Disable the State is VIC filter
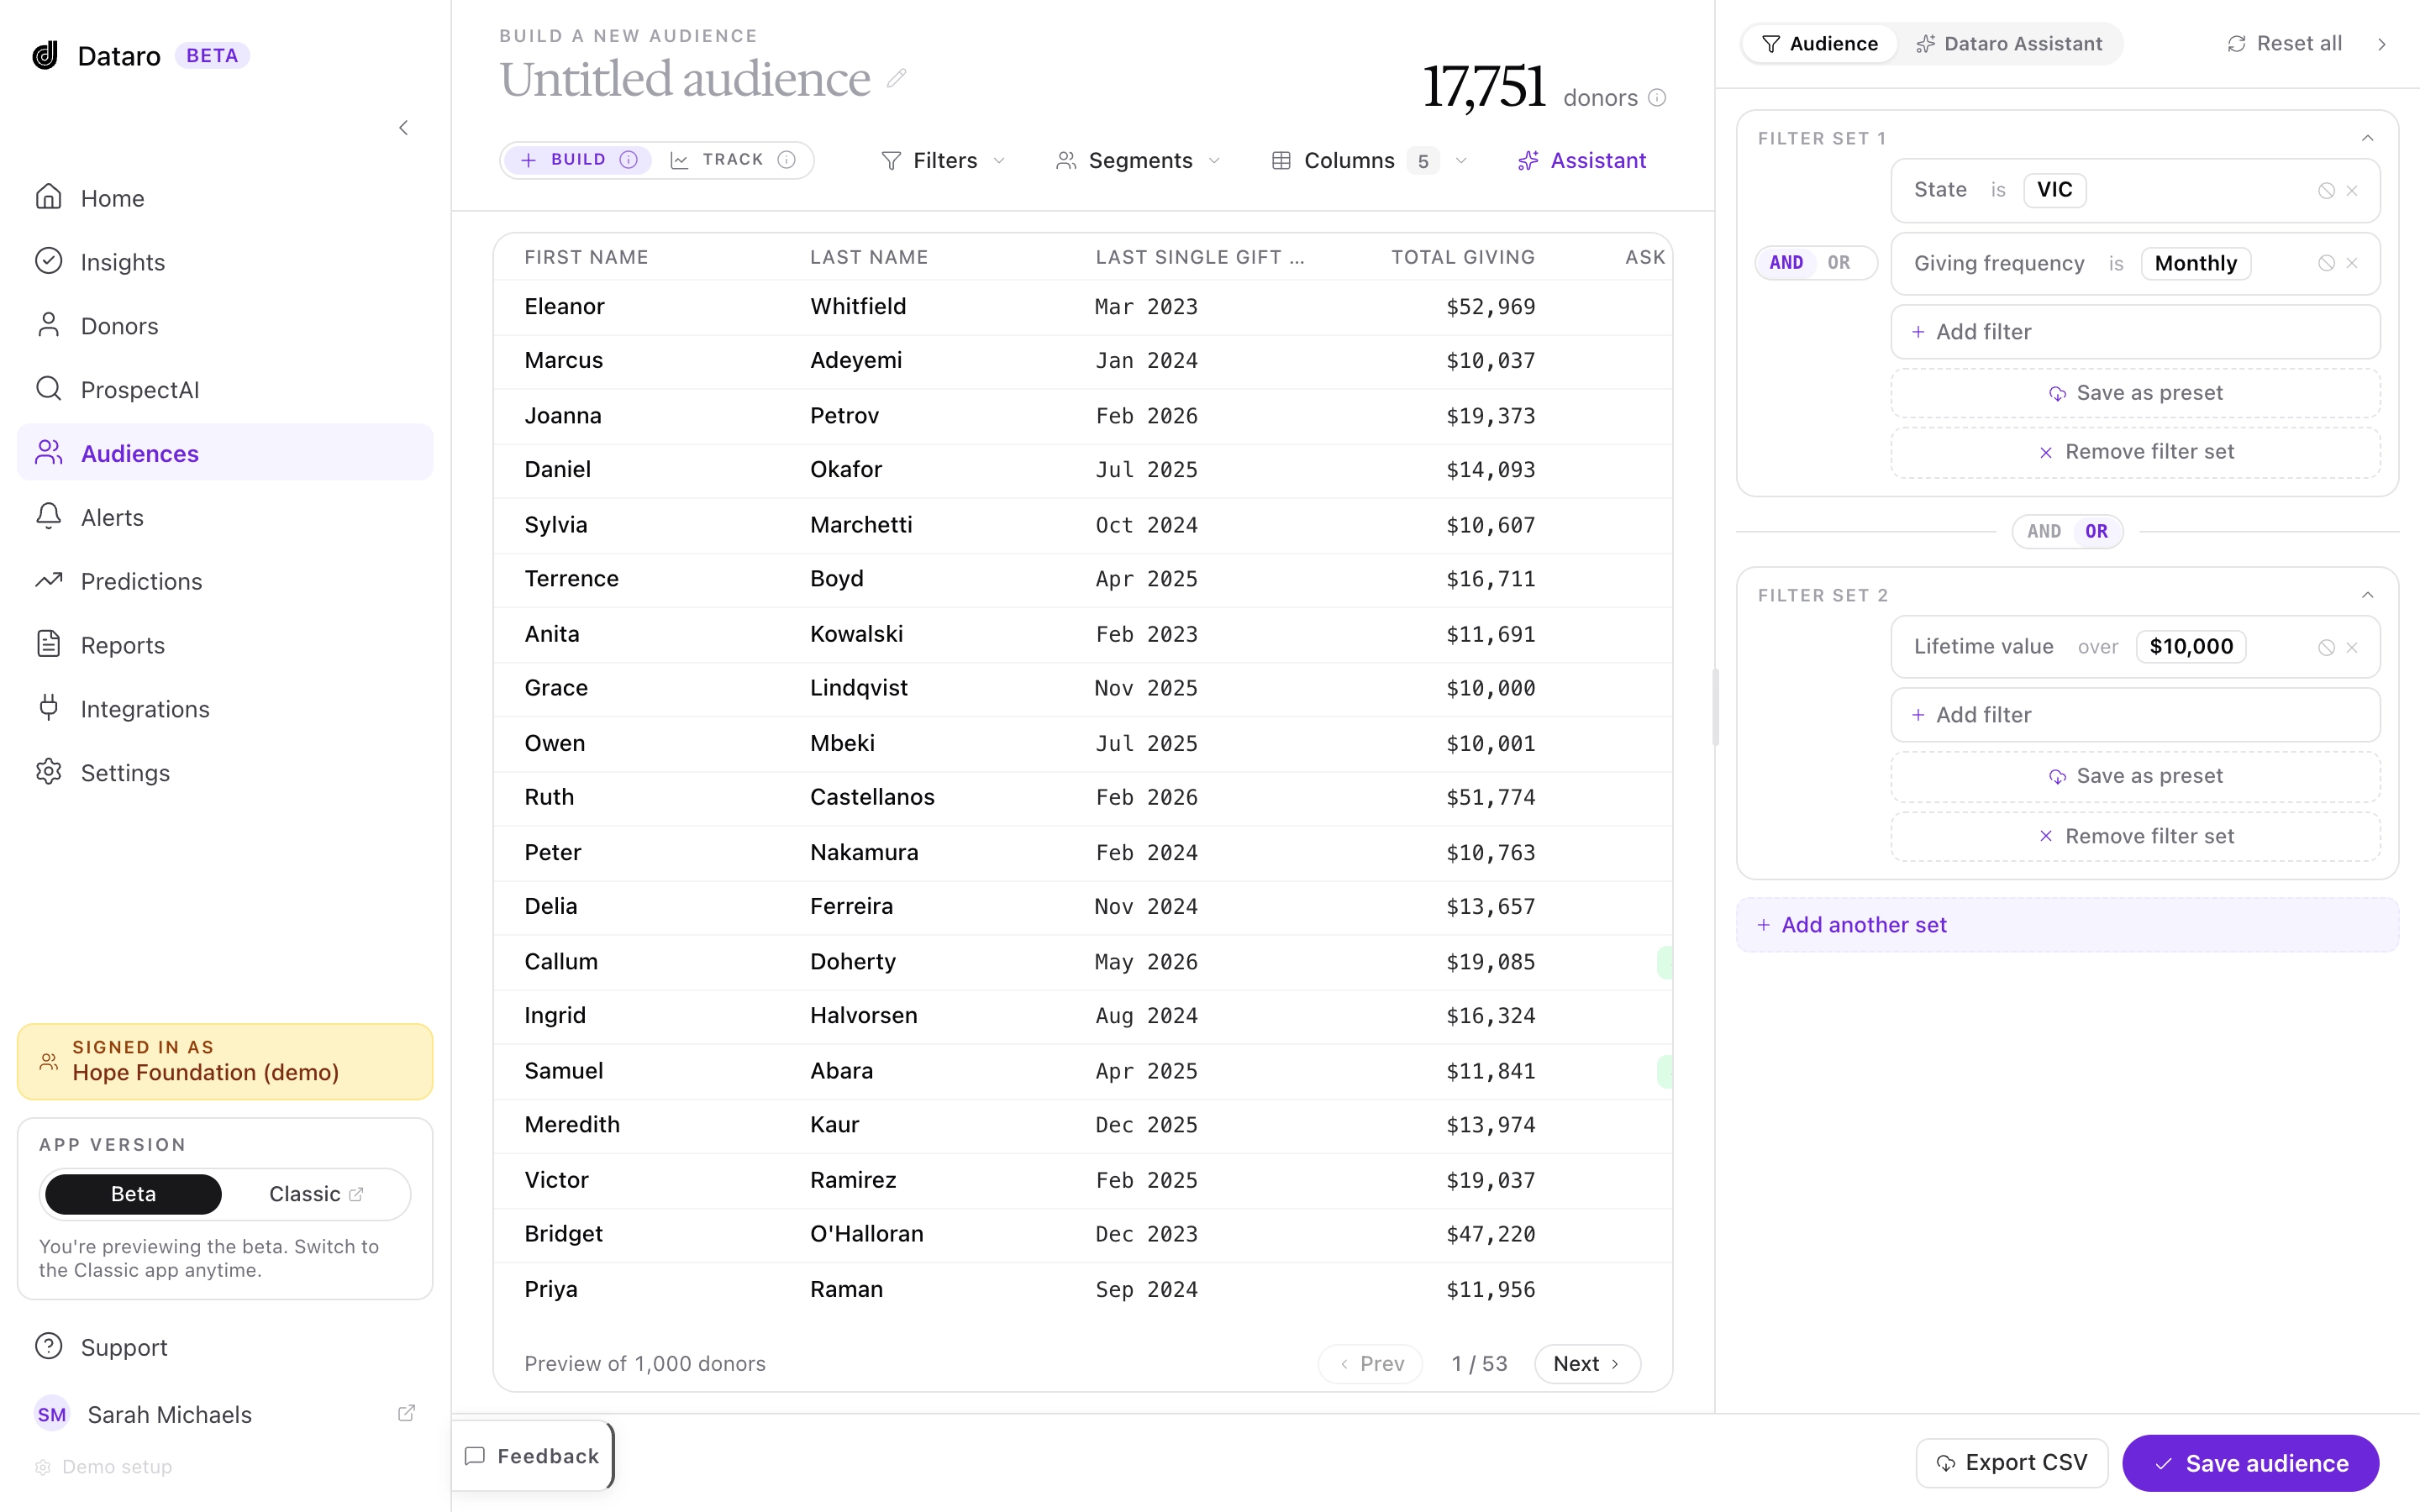This screenshot has width=2420, height=1512. click(x=2326, y=190)
